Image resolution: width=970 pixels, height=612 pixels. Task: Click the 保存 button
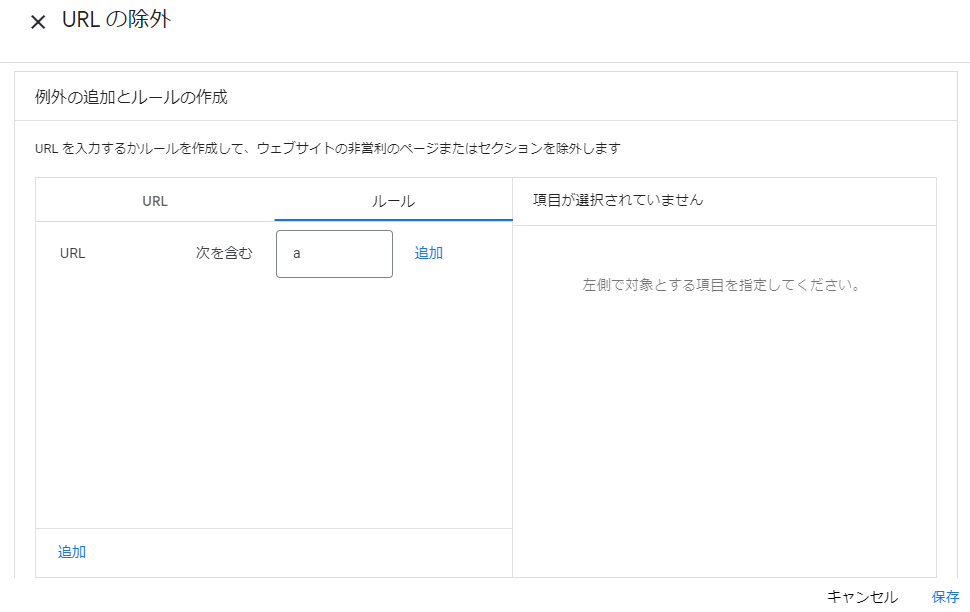[x=945, y=597]
